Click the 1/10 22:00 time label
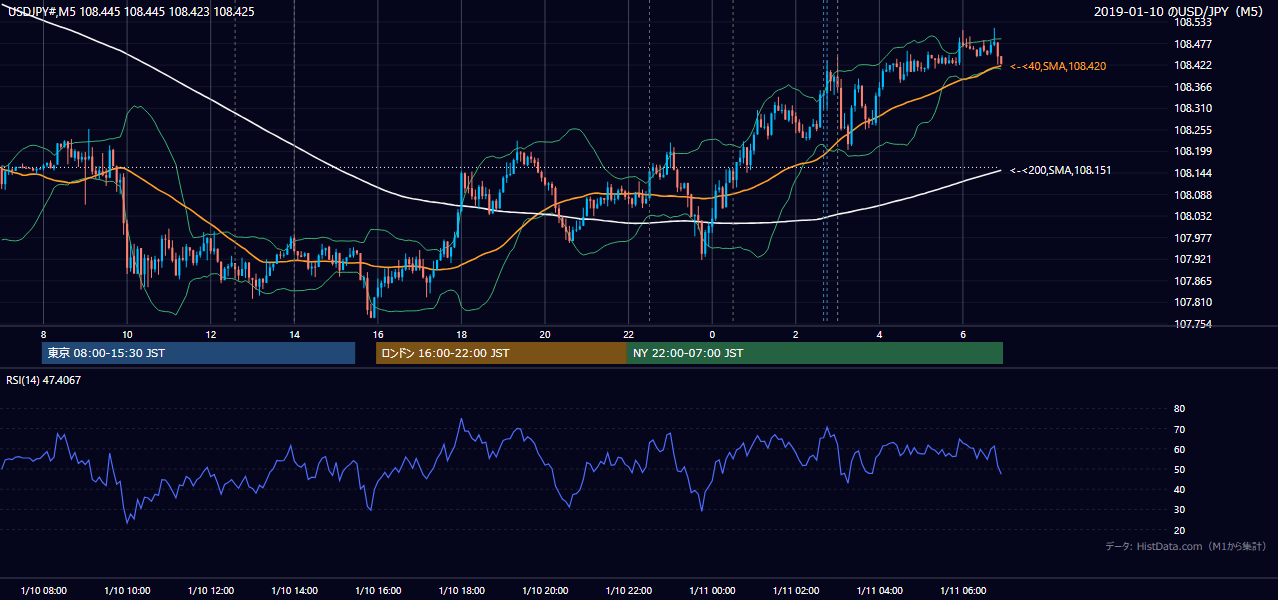Screen dimensions: 1278x600 click(628, 591)
